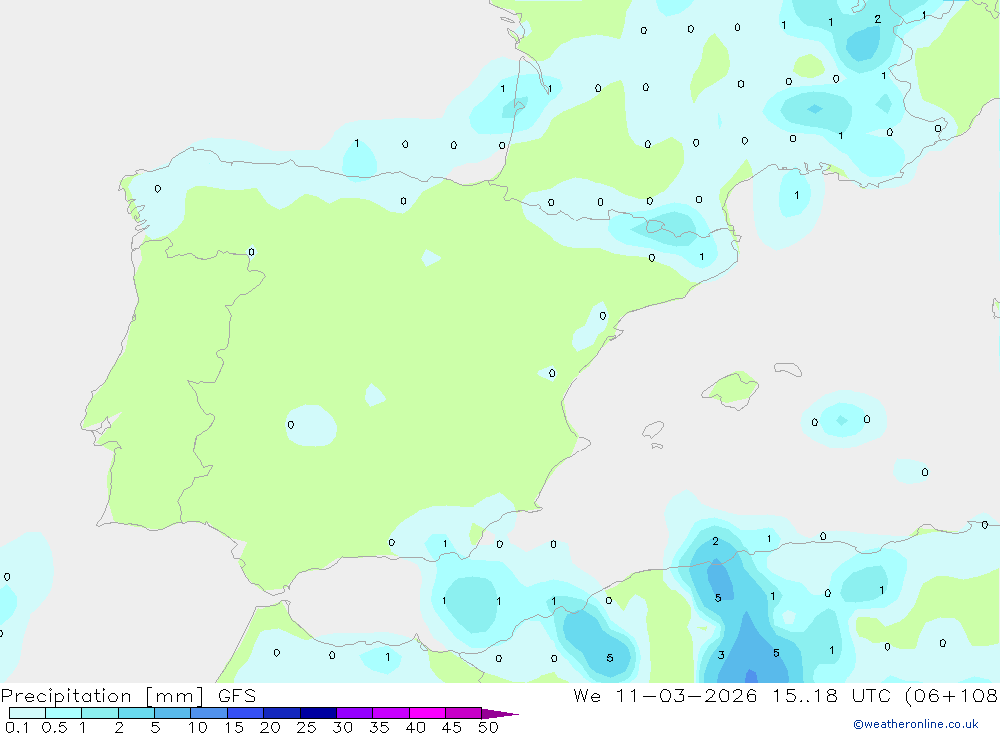
Task: Pick the 10–15 mm legend color swatch
Action: point(209,713)
